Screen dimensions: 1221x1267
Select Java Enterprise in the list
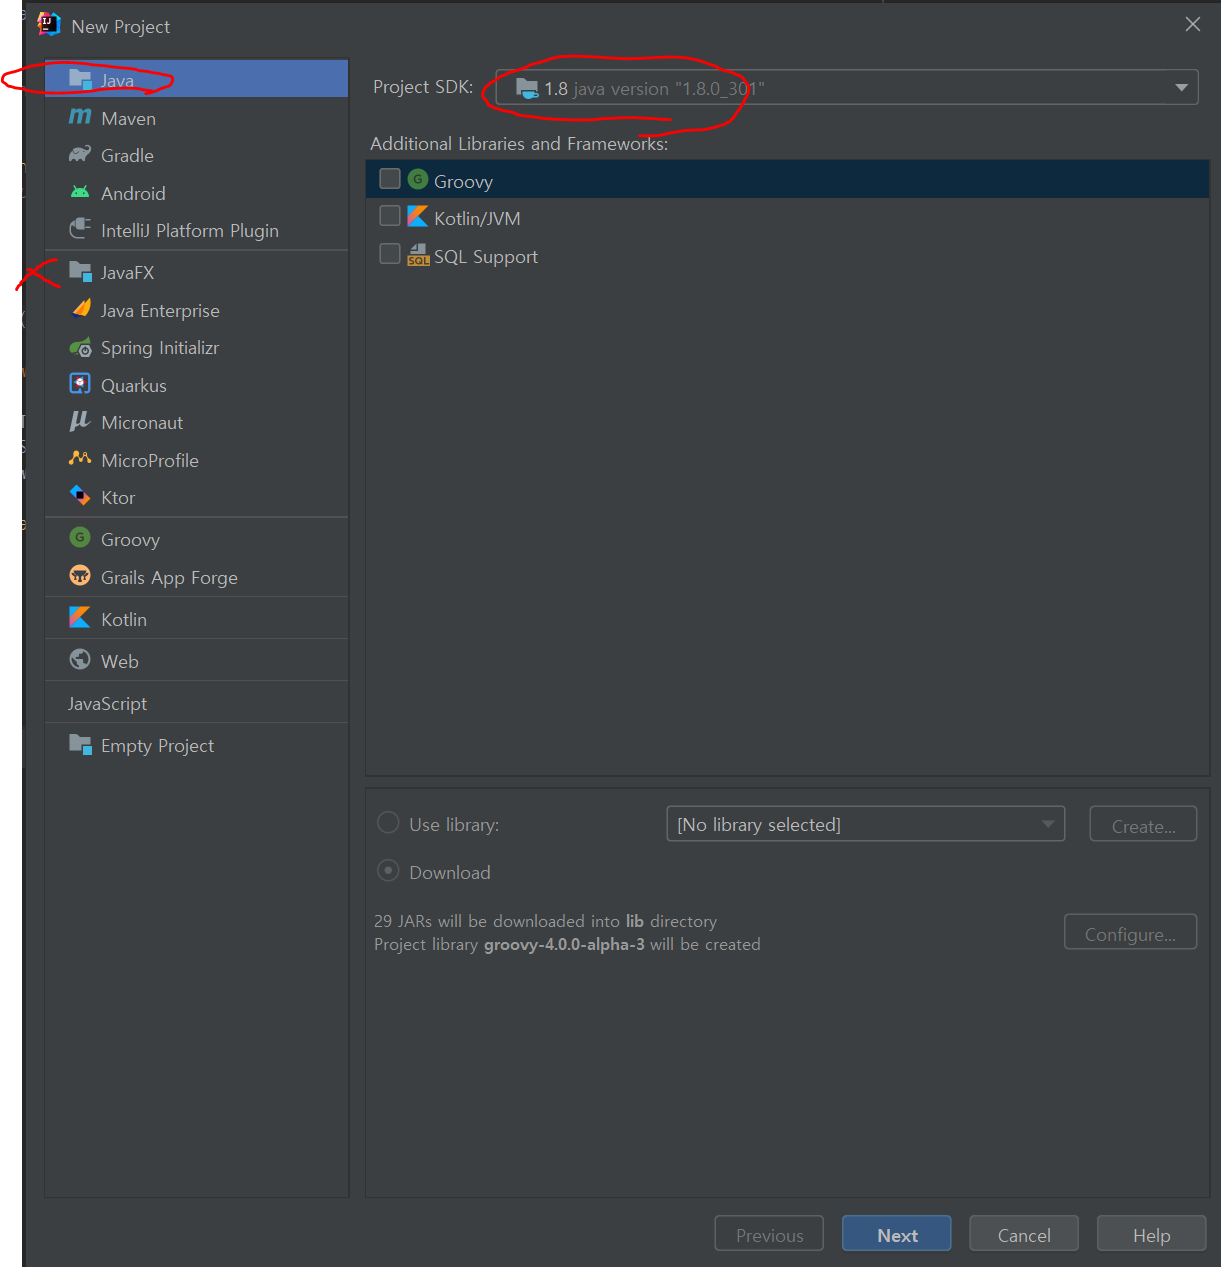[x=196, y=310]
